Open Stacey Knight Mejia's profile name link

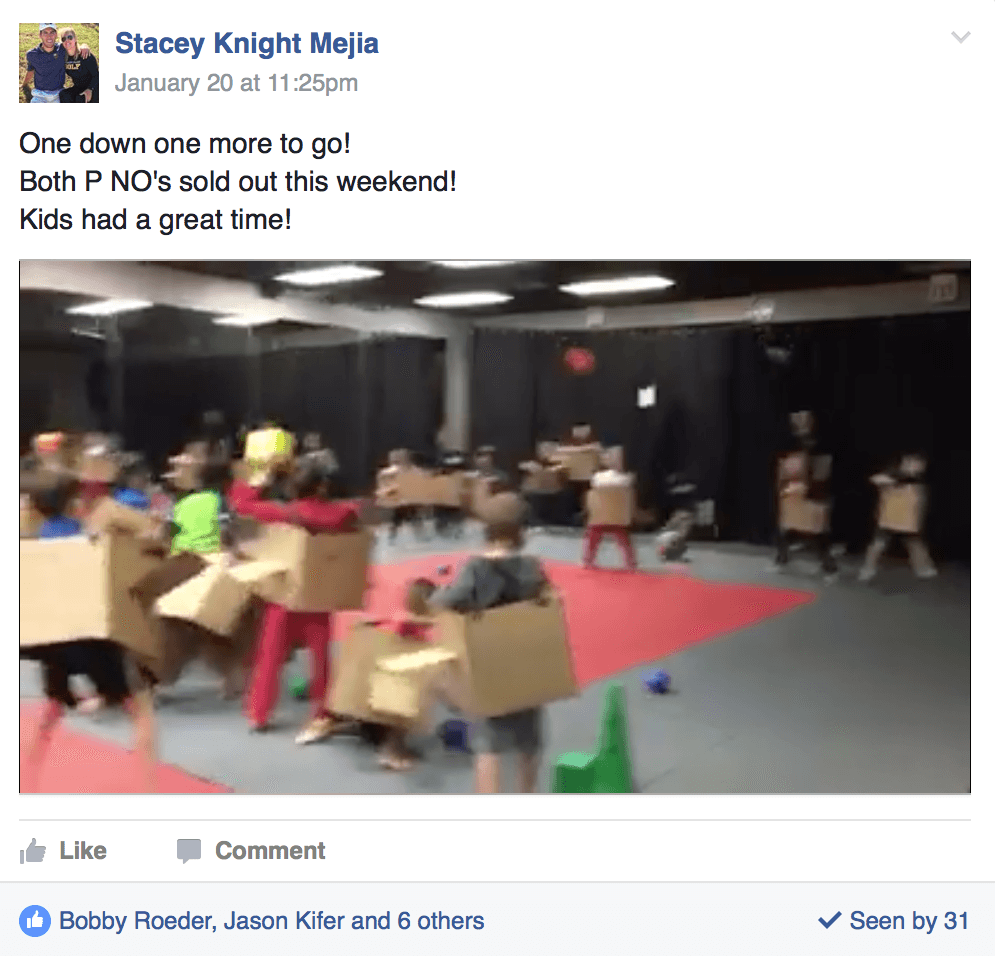tap(247, 44)
